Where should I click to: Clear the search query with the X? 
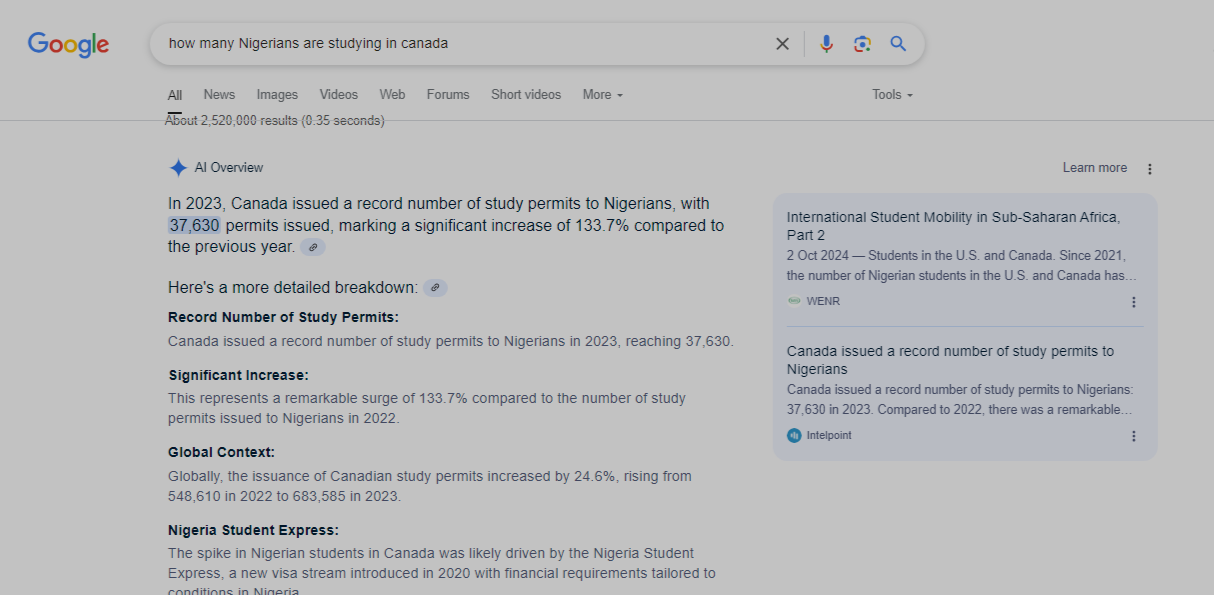tap(782, 43)
